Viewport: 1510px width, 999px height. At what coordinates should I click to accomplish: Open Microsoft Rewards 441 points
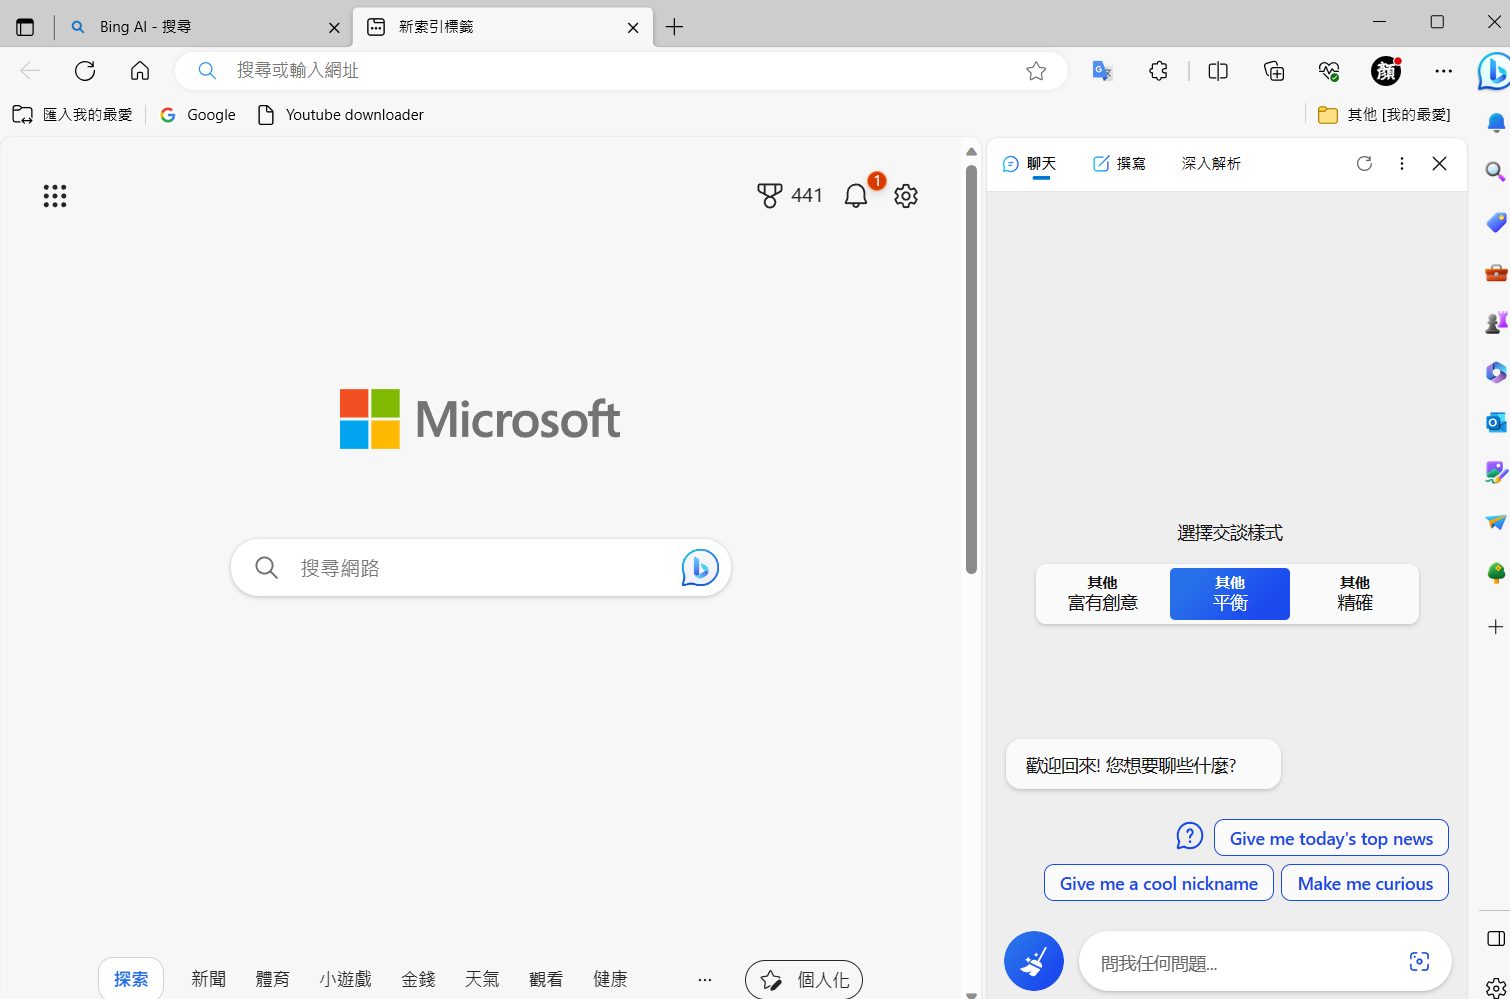[x=789, y=195]
